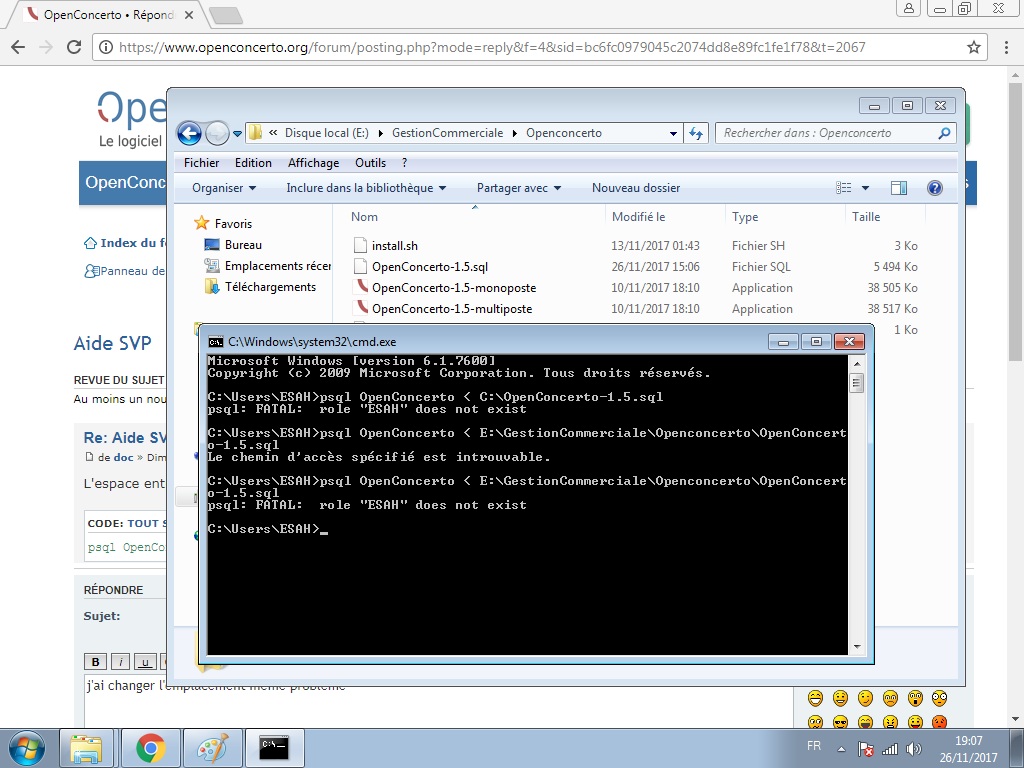Expand the Organiser dropdown menu
The image size is (1024, 768).
[224, 188]
